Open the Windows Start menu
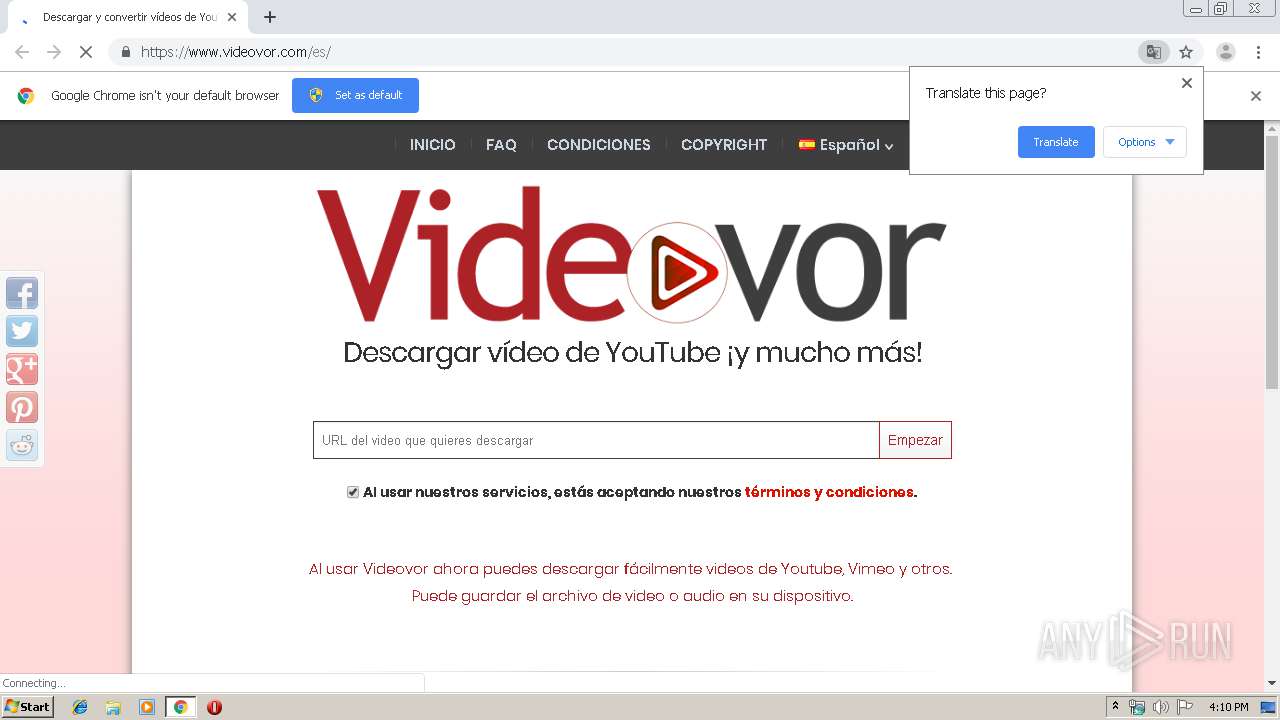The height and width of the screenshot is (720, 1280). tap(27, 707)
